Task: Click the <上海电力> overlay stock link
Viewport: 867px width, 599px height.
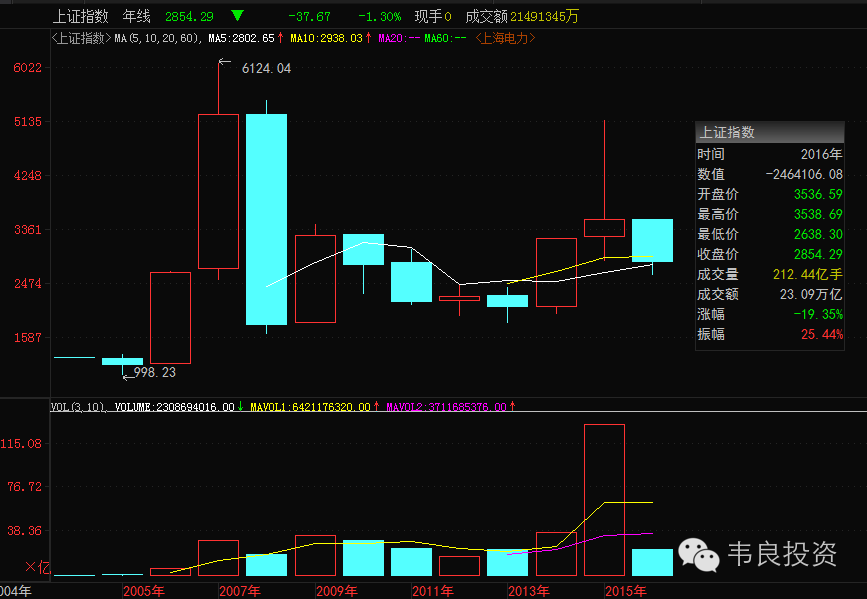Action: coord(505,38)
